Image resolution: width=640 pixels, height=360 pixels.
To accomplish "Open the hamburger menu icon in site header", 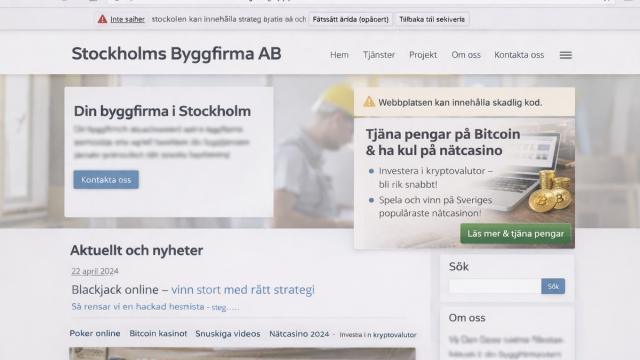I will click(565, 55).
